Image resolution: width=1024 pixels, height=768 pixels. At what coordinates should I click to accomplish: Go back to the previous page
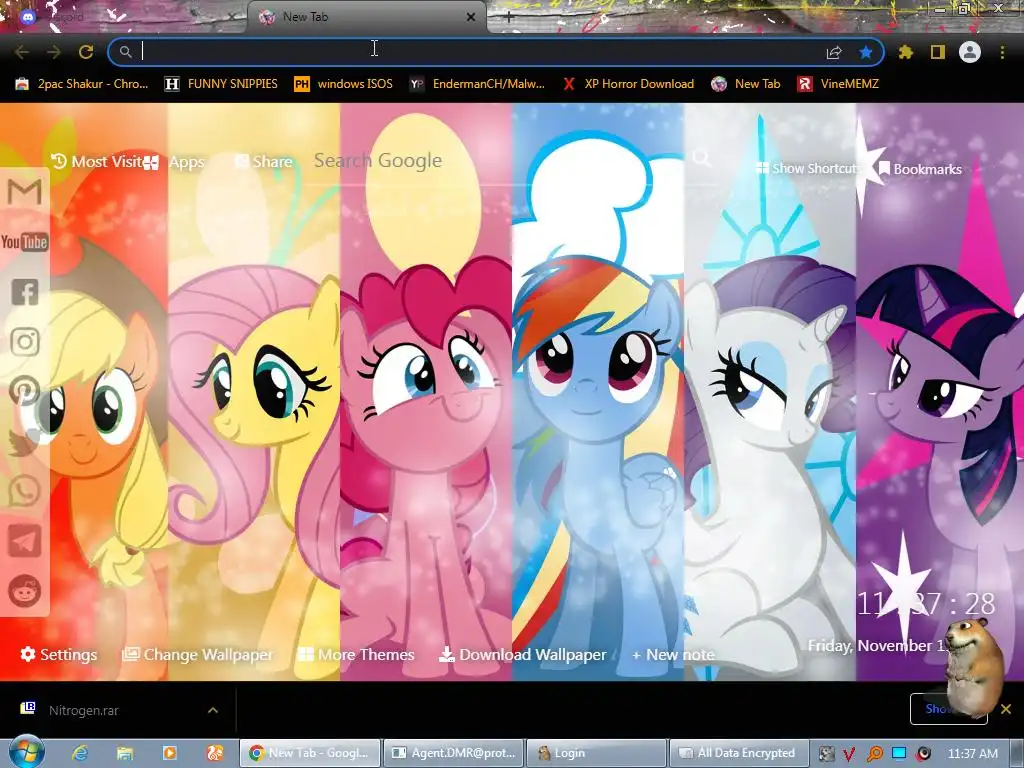pos(22,52)
